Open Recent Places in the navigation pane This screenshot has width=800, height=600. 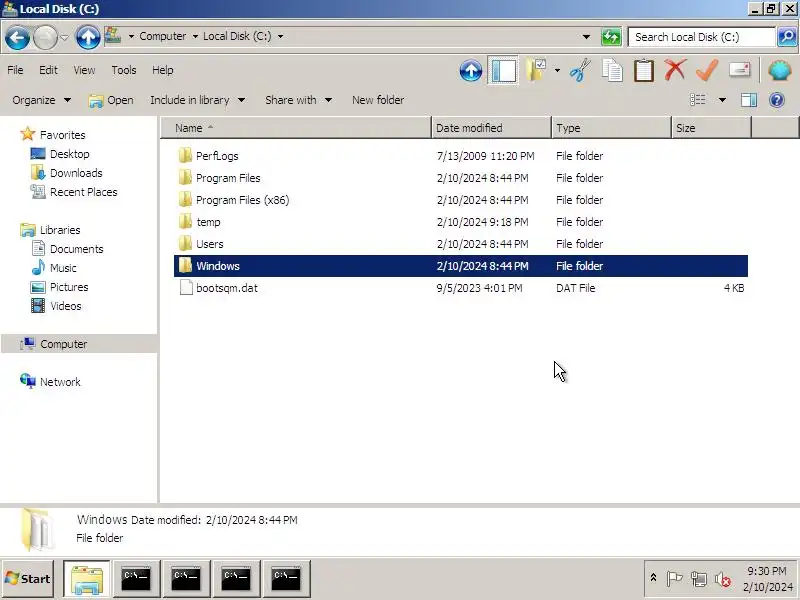pyautogui.click(x=84, y=192)
